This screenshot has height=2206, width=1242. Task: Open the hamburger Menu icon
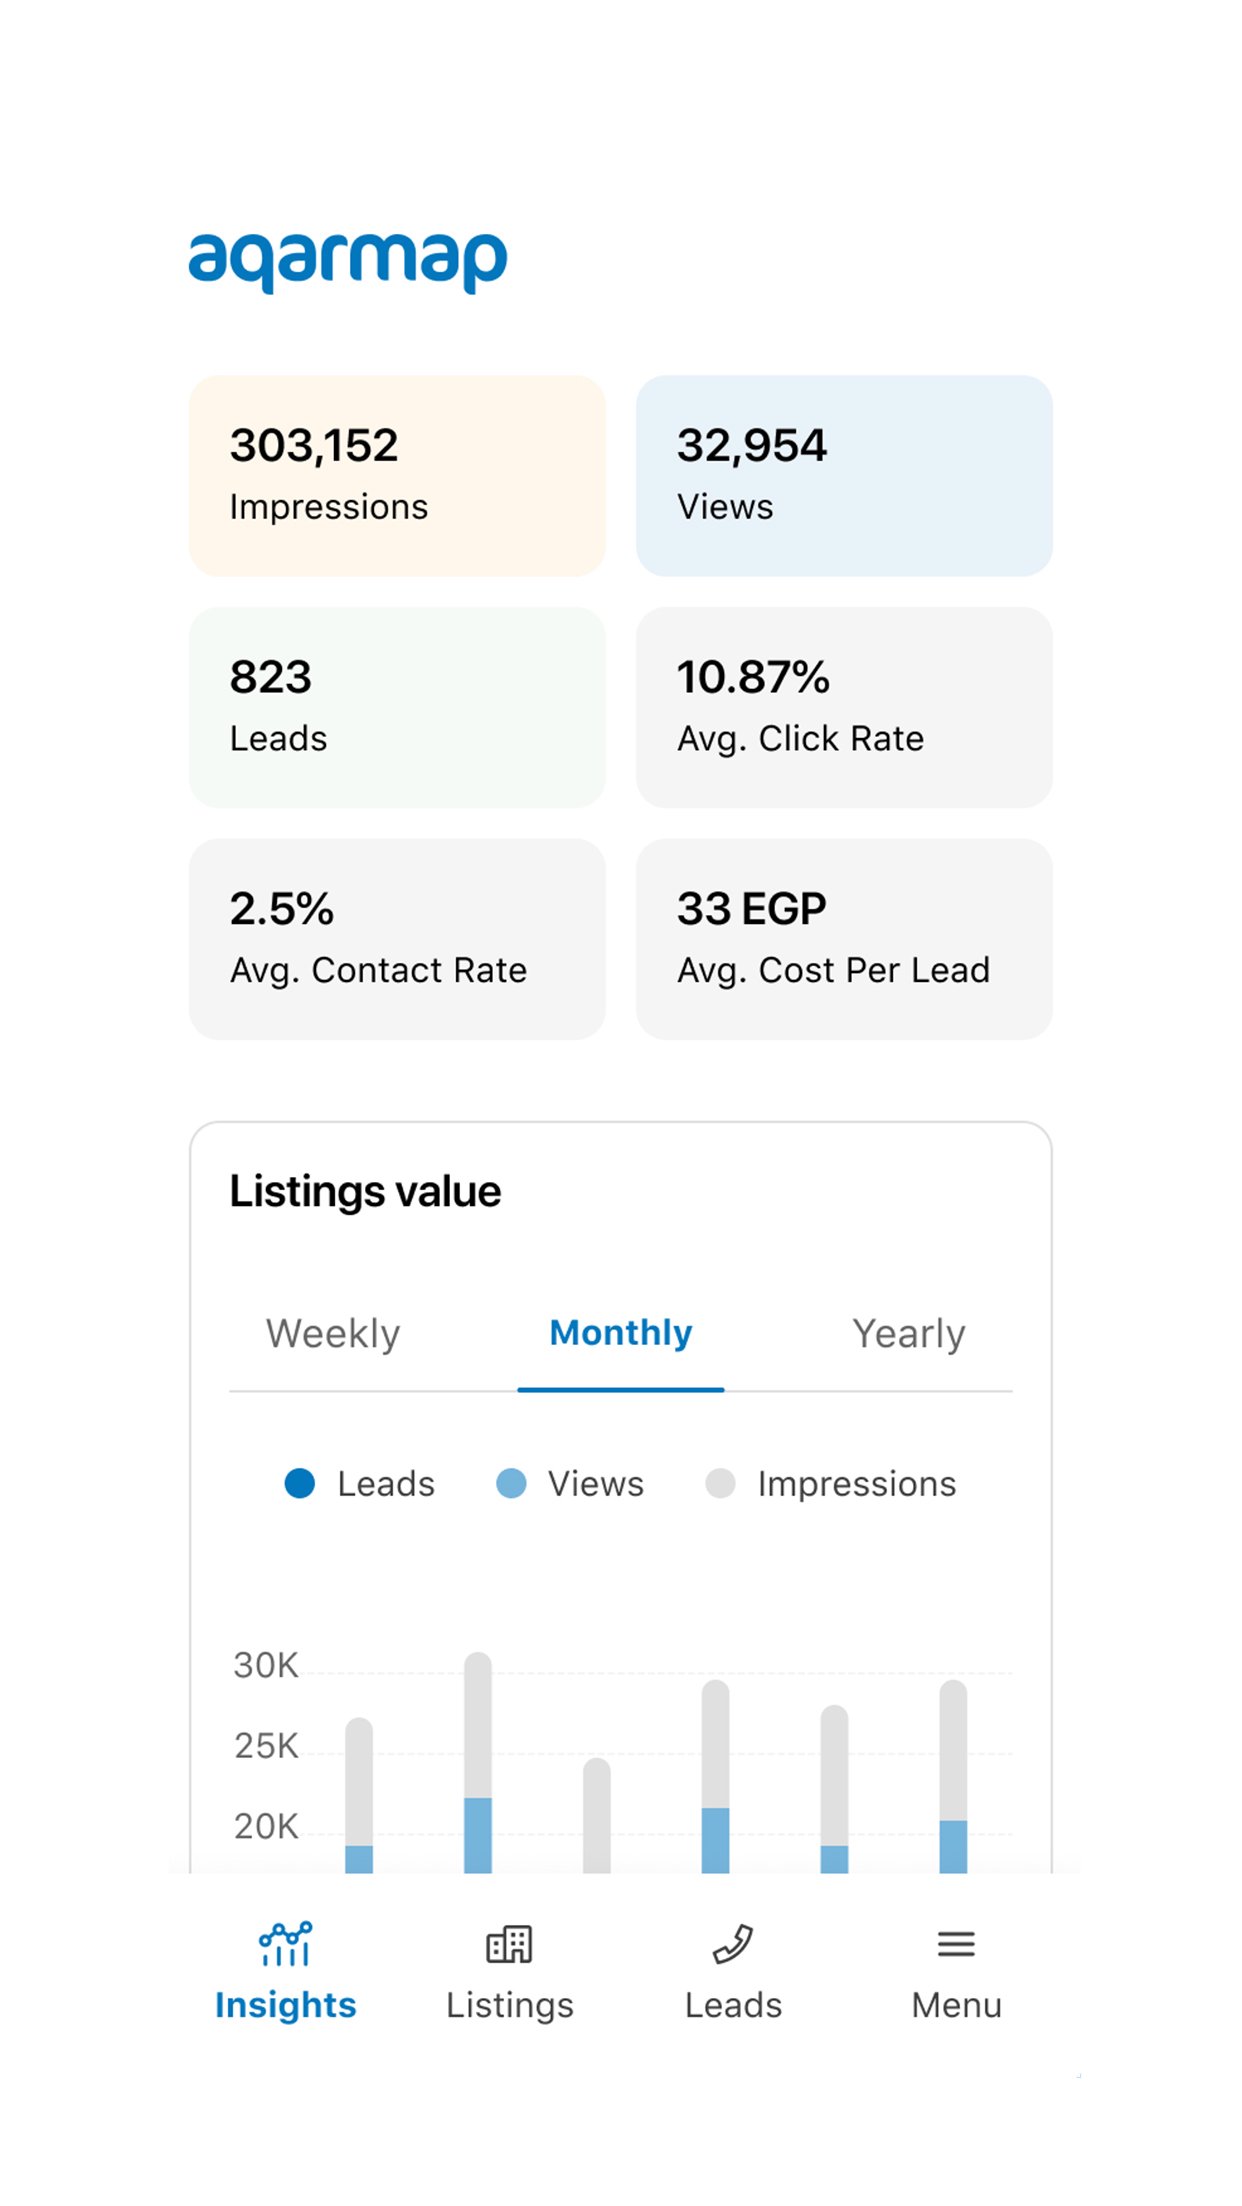click(956, 1944)
